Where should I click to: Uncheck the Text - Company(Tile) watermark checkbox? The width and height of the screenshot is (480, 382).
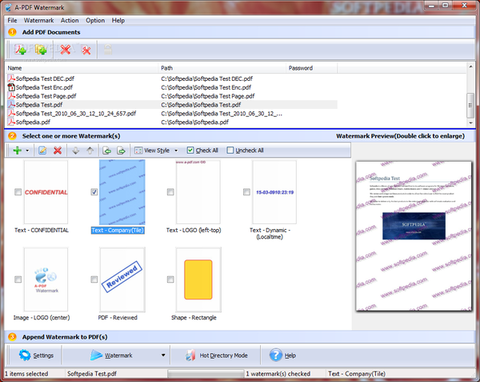click(x=94, y=192)
